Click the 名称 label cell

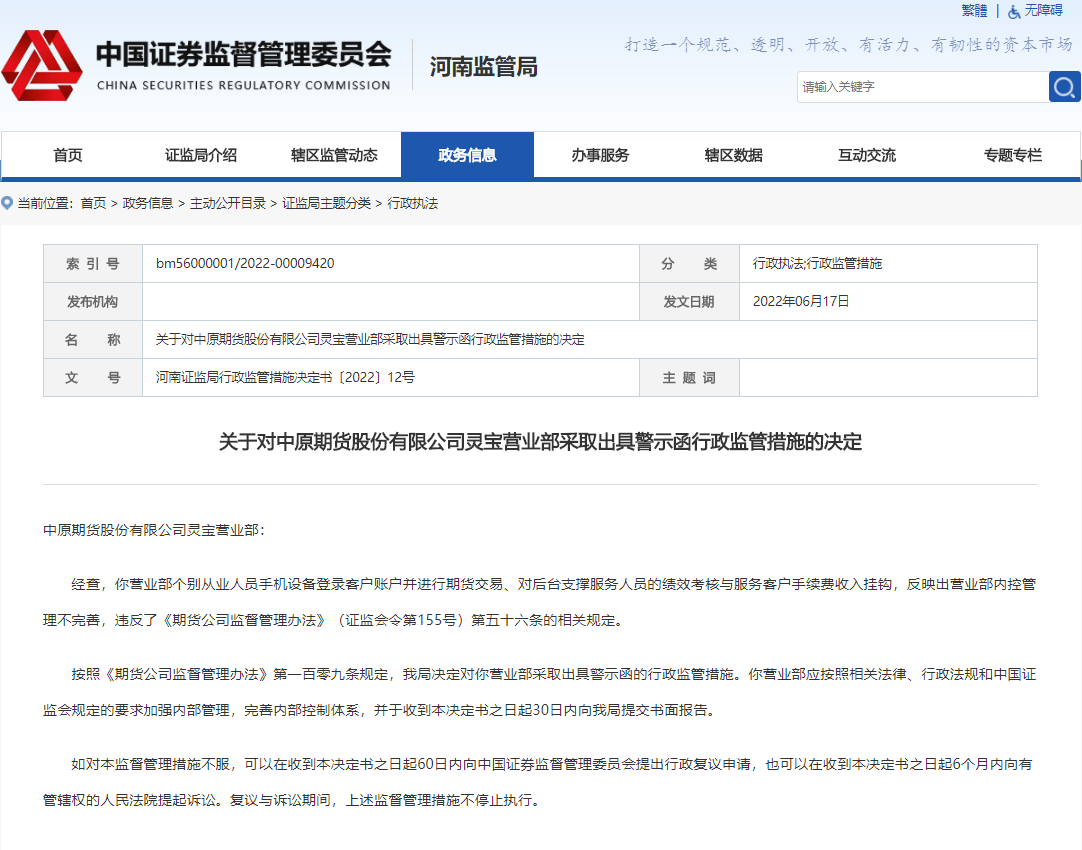point(92,339)
